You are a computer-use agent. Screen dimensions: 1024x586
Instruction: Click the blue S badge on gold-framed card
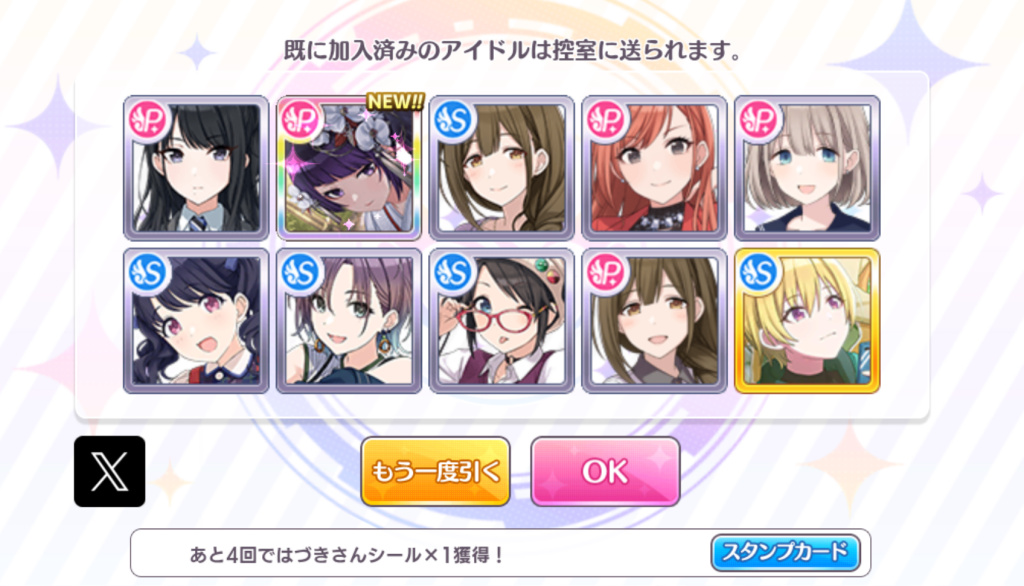(x=760, y=273)
